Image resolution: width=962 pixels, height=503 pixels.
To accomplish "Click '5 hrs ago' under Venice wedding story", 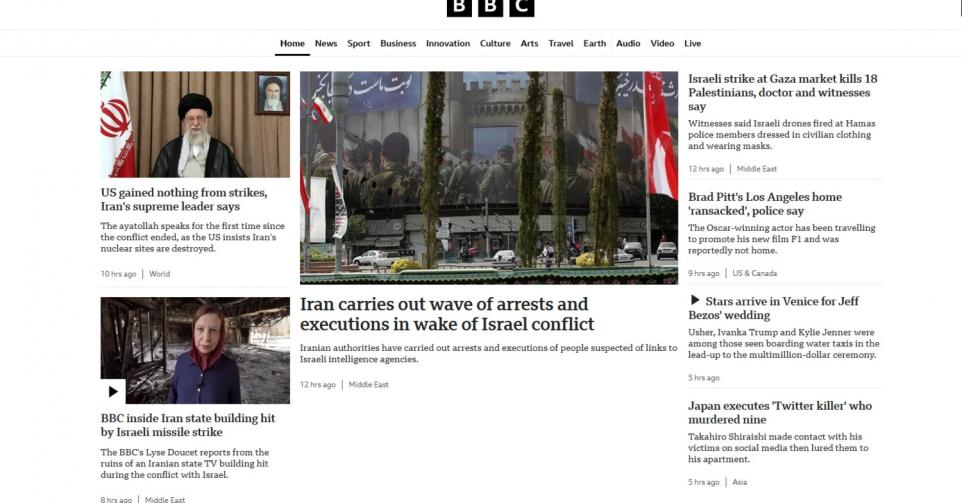I will pos(704,378).
